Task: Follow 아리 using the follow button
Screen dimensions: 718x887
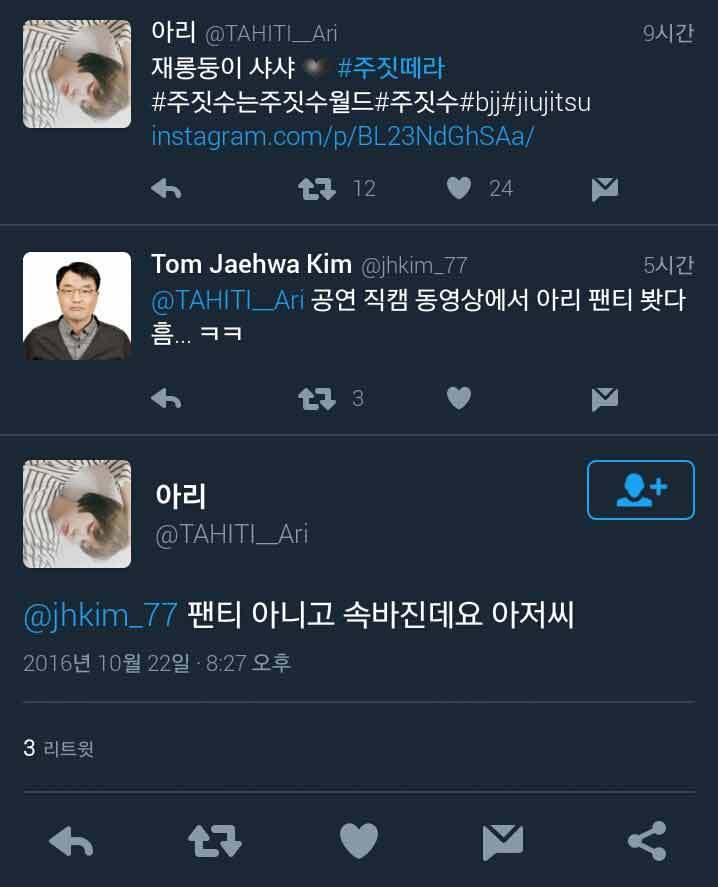Action: point(640,490)
